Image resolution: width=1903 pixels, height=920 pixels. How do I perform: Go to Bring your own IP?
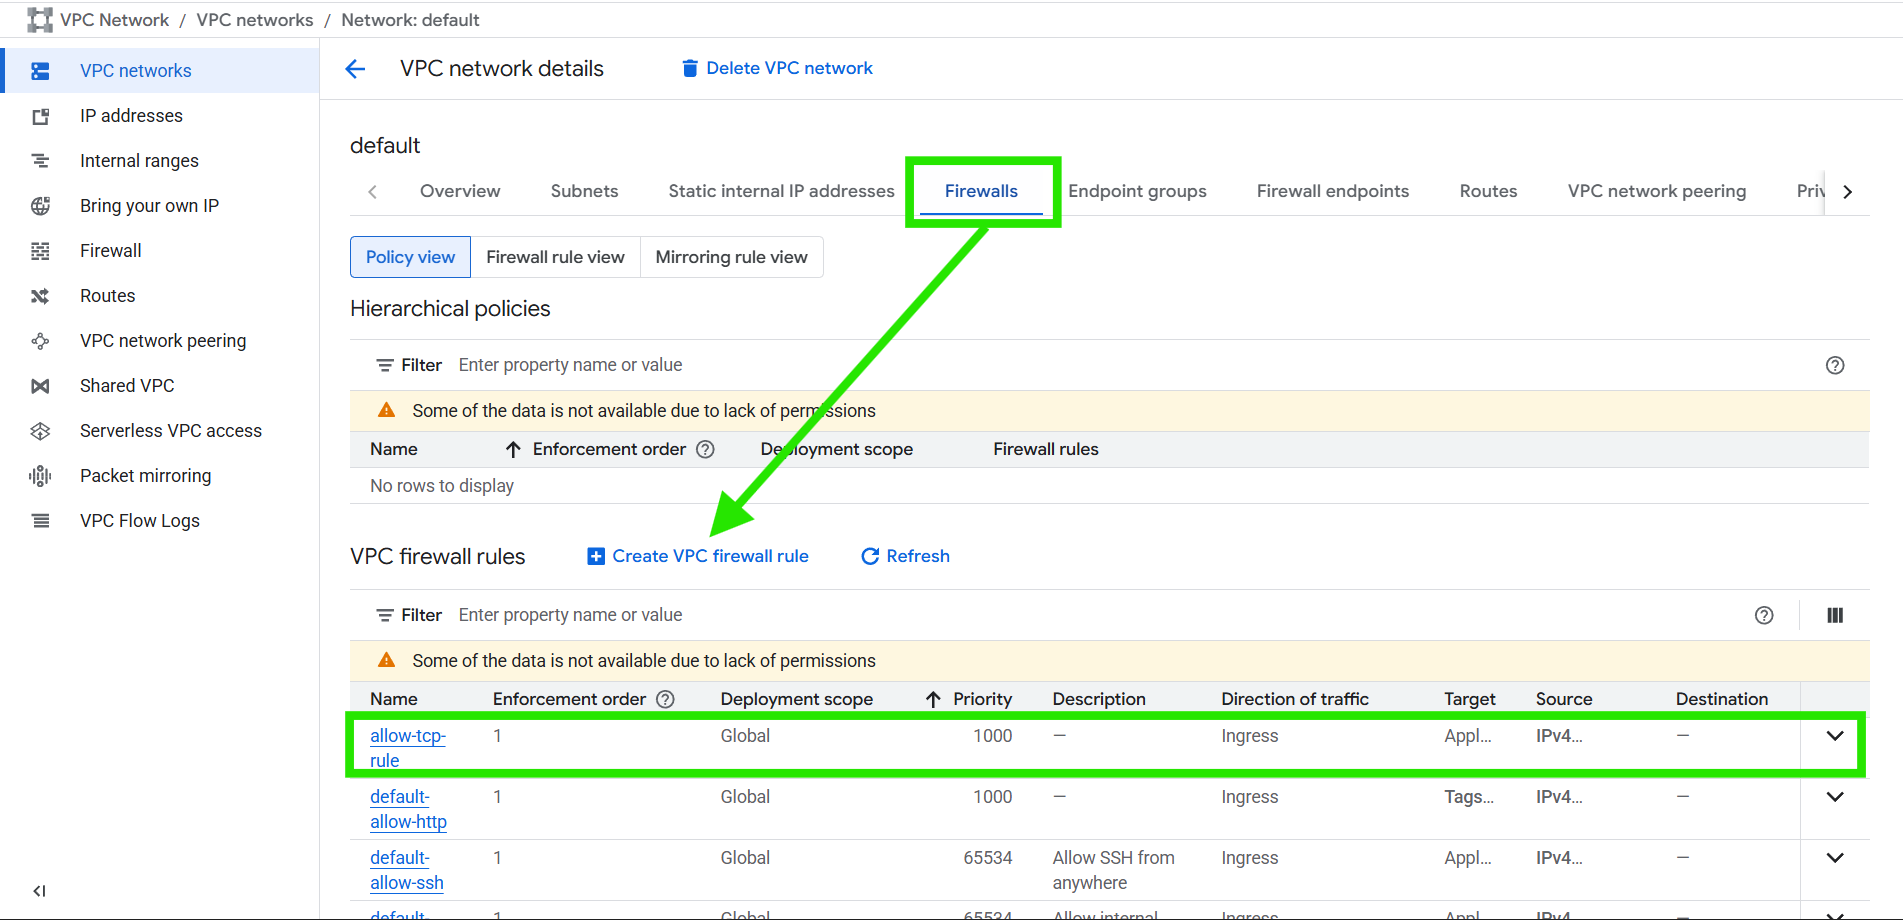[149, 206]
